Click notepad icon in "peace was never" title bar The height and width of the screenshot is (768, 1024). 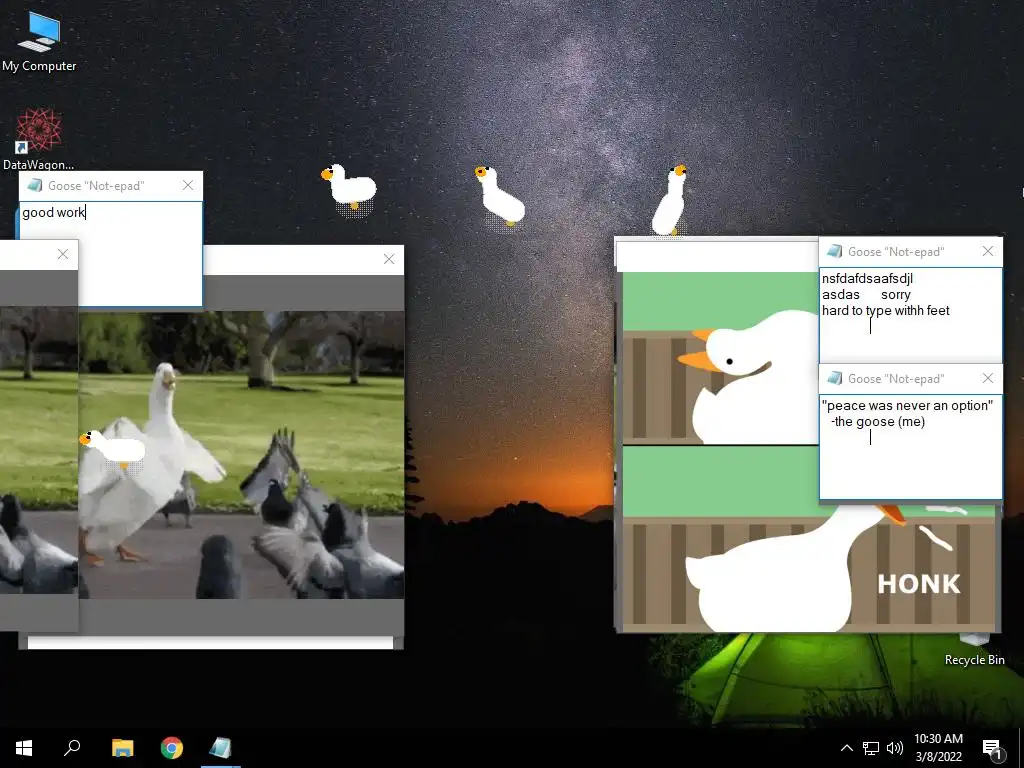coord(834,378)
